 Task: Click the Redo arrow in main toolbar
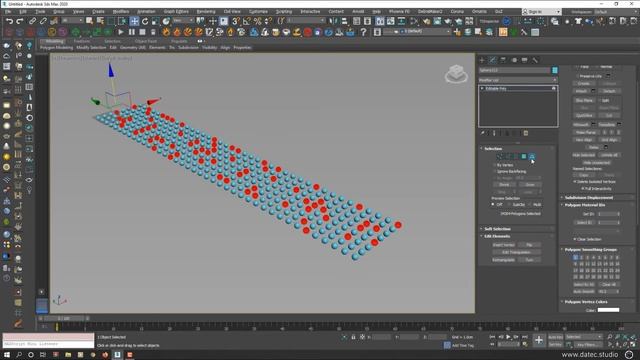click(x=19, y=21)
